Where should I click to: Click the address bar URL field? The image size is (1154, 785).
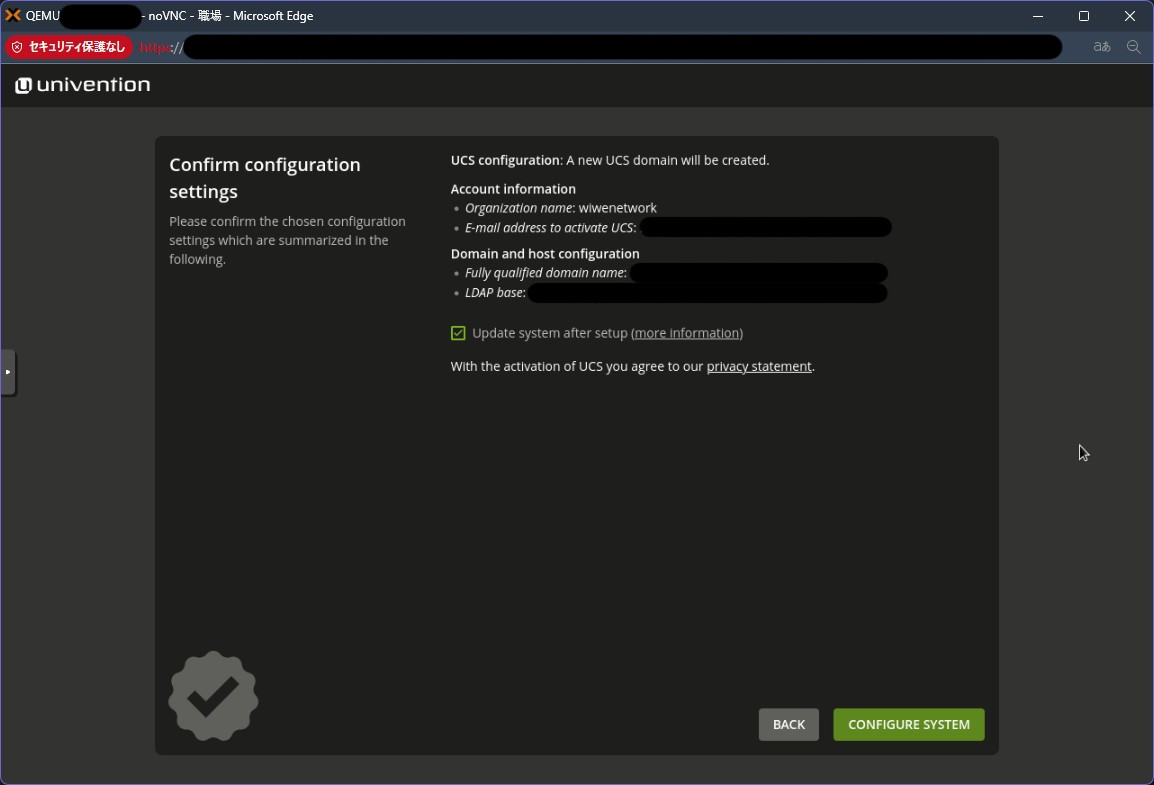point(600,47)
